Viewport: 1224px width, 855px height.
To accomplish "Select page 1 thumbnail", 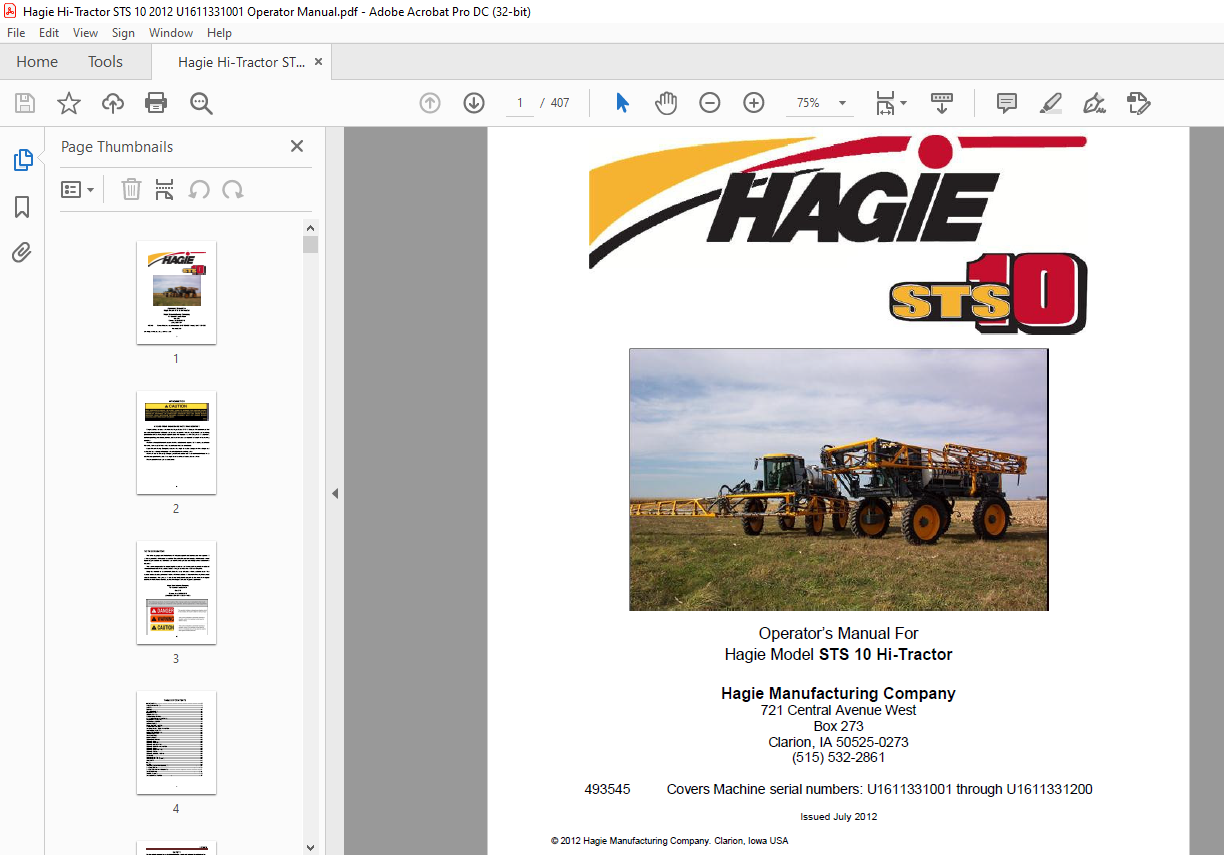I will click(176, 292).
